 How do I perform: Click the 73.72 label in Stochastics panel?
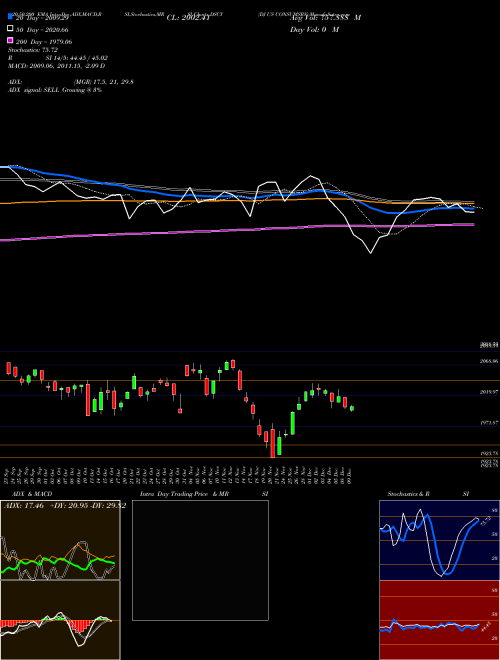(484, 521)
